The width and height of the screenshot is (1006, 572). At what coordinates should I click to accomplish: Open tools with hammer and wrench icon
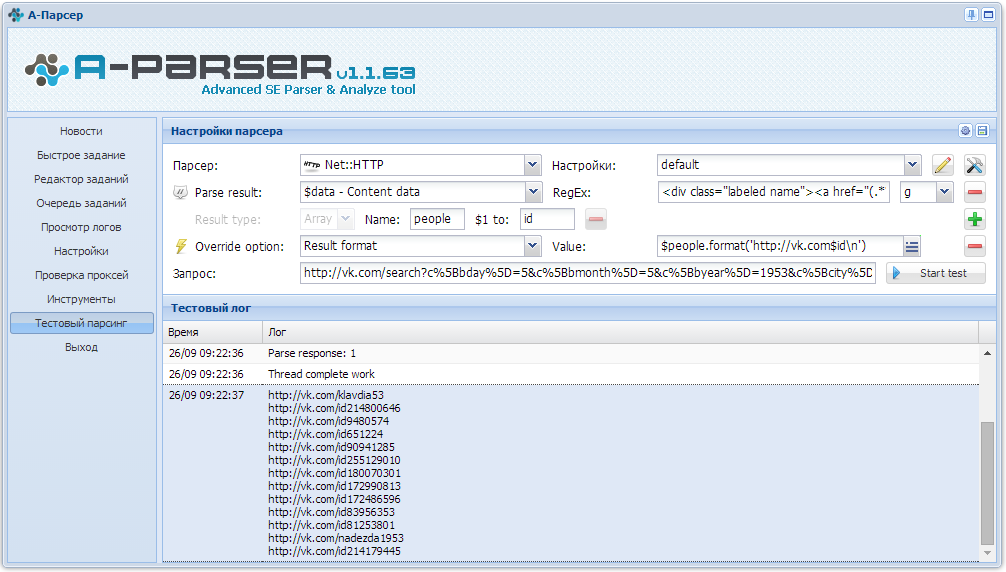point(975,165)
